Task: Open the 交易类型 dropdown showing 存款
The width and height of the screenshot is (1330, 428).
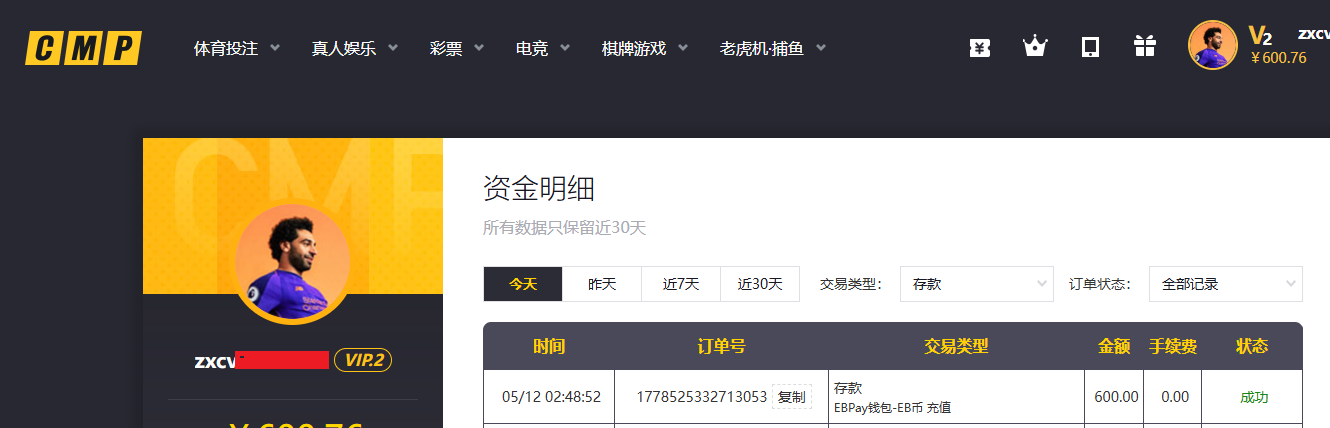Action: click(977, 284)
